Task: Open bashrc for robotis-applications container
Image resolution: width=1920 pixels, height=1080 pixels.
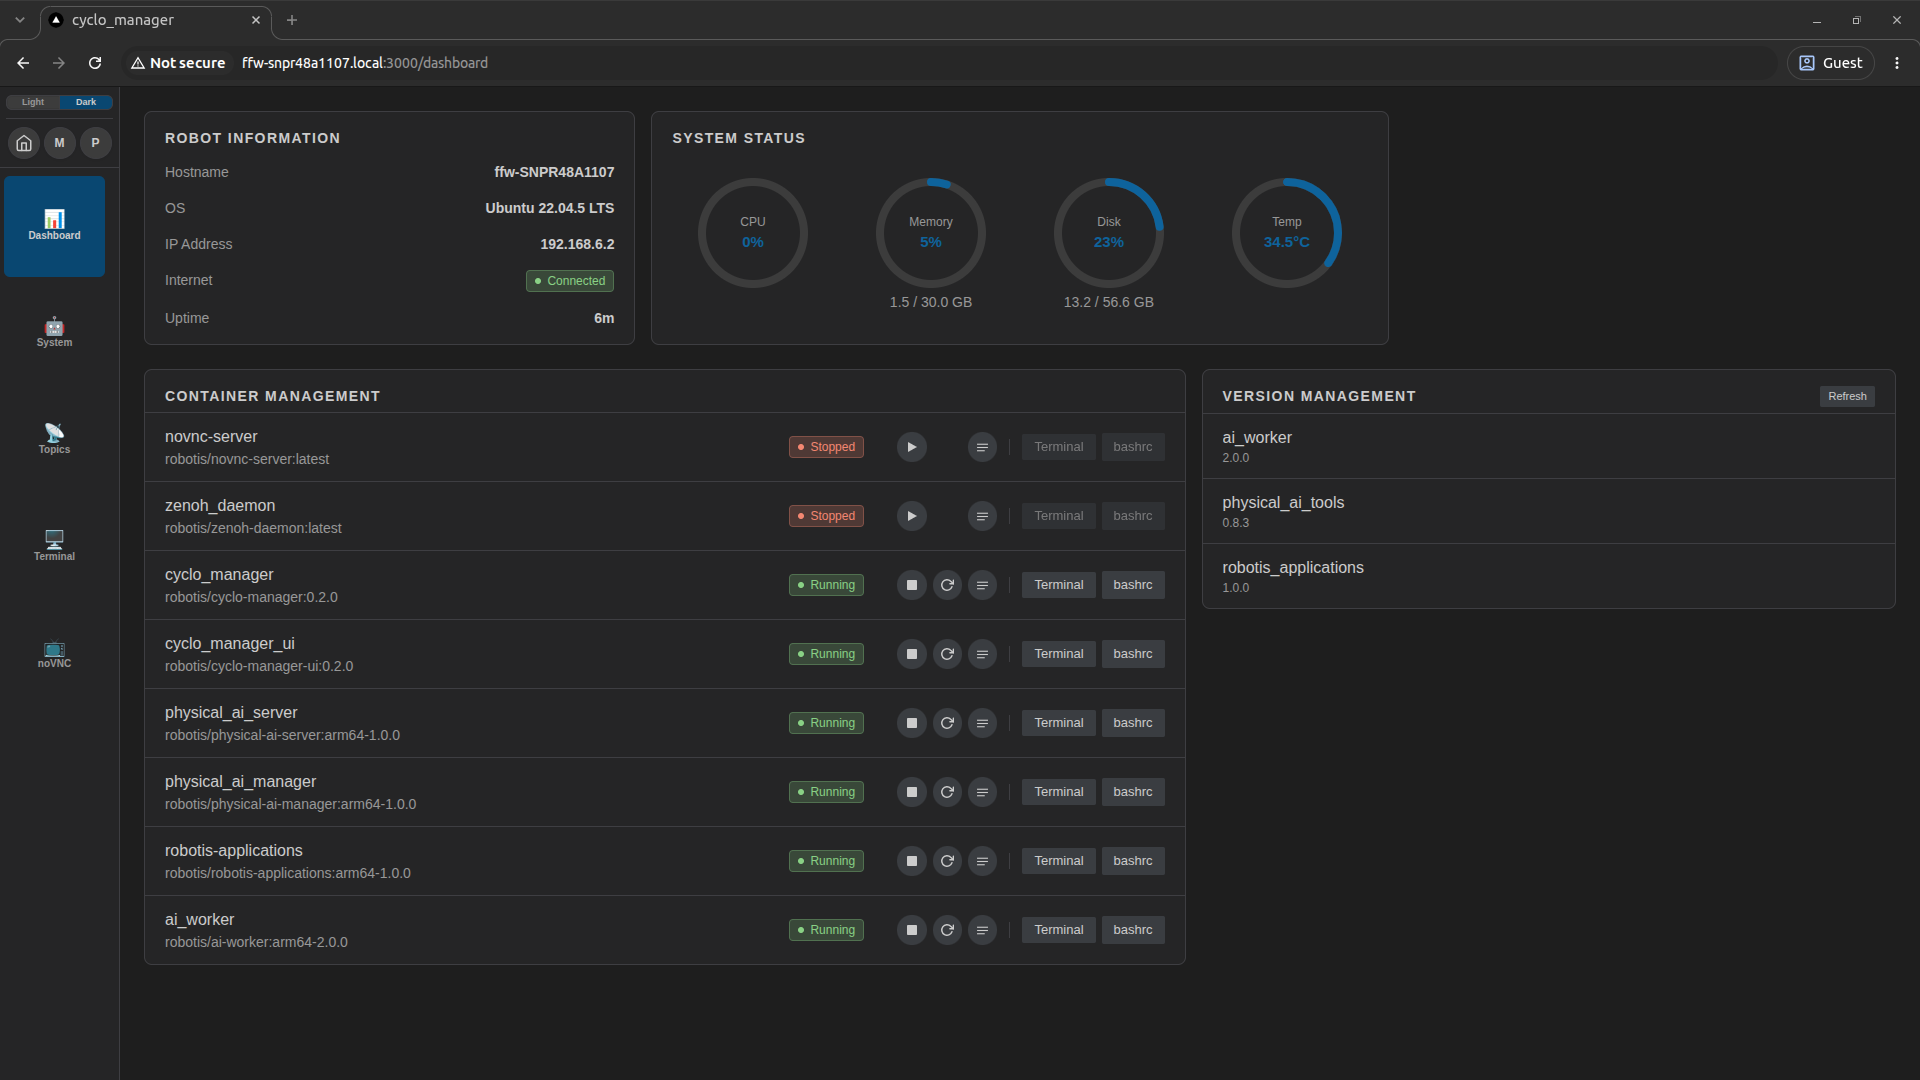Action: (x=1132, y=861)
